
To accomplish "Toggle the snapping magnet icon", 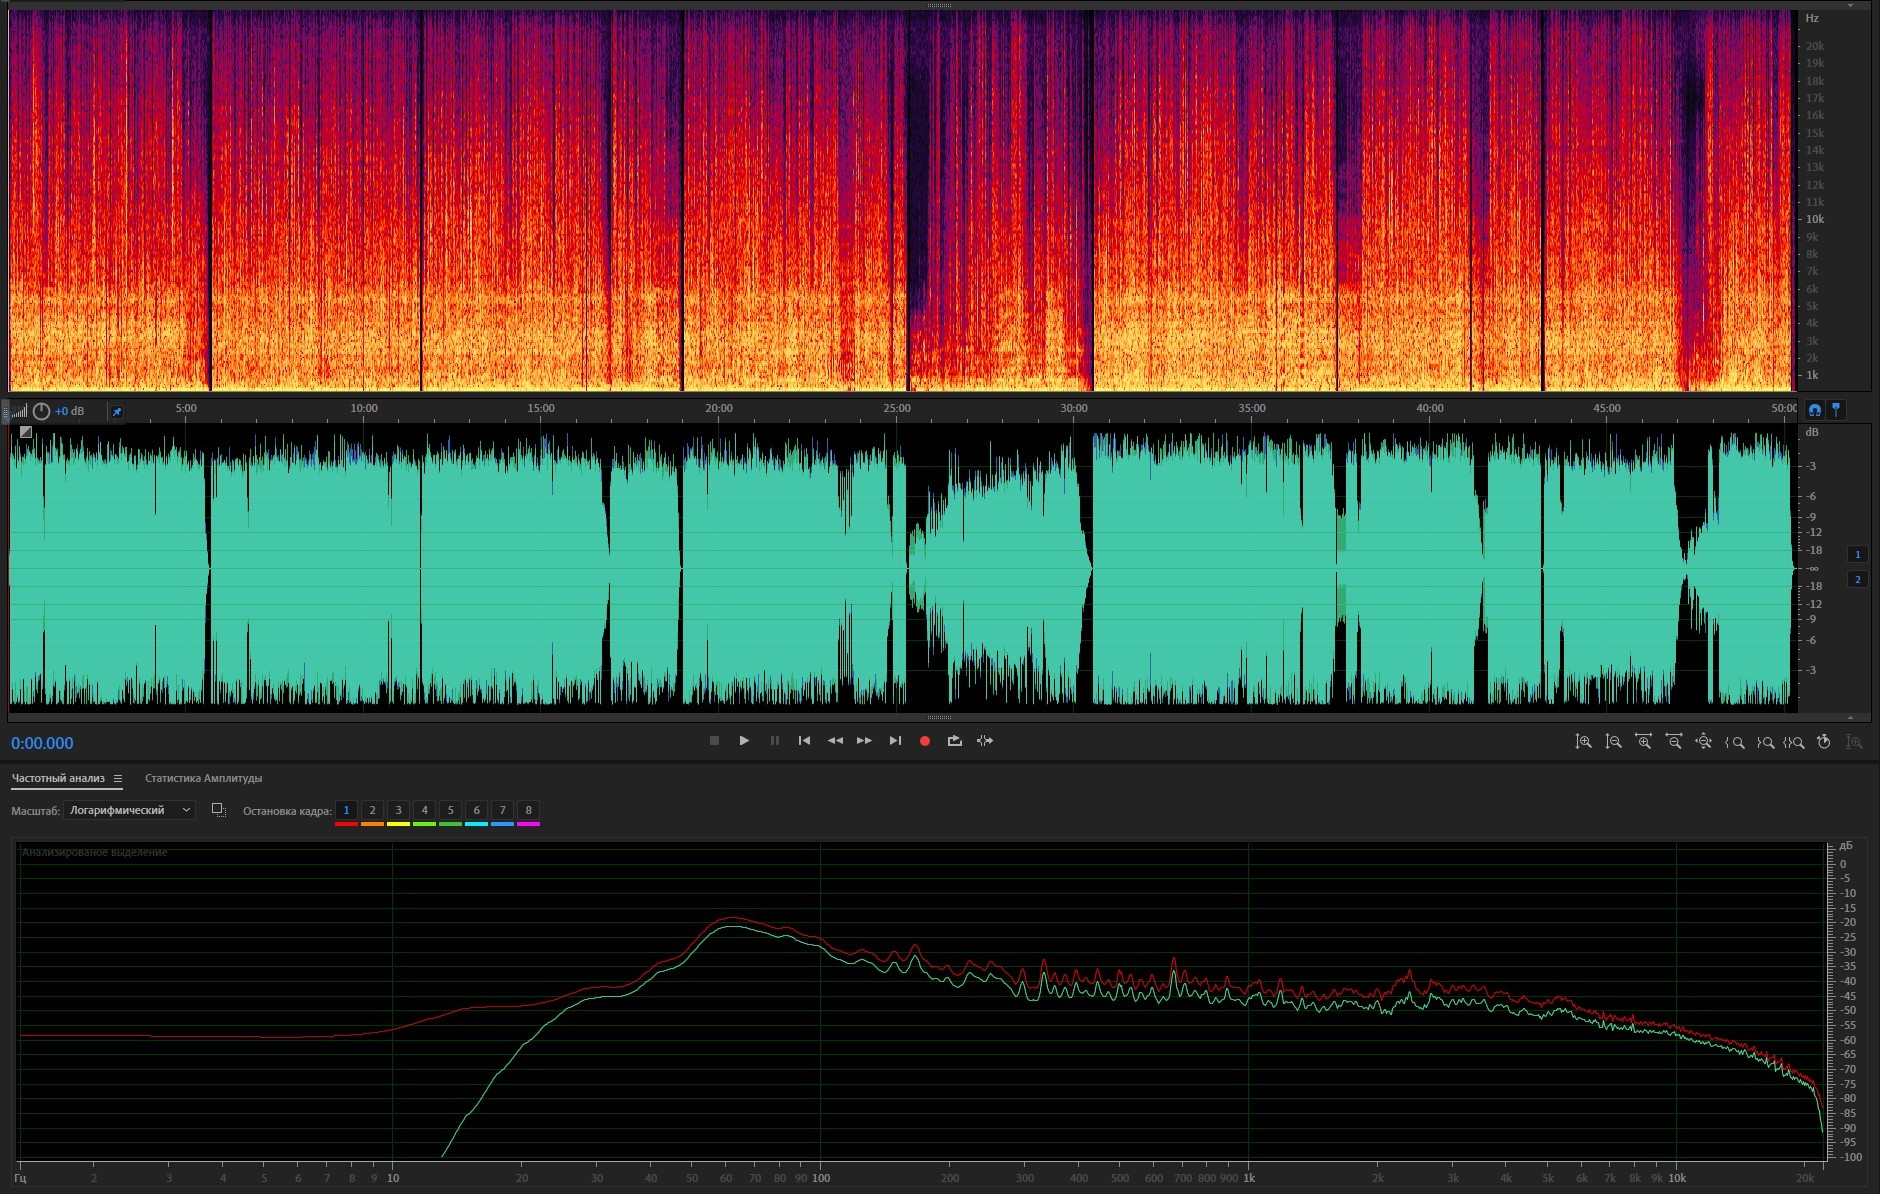I will [1814, 410].
